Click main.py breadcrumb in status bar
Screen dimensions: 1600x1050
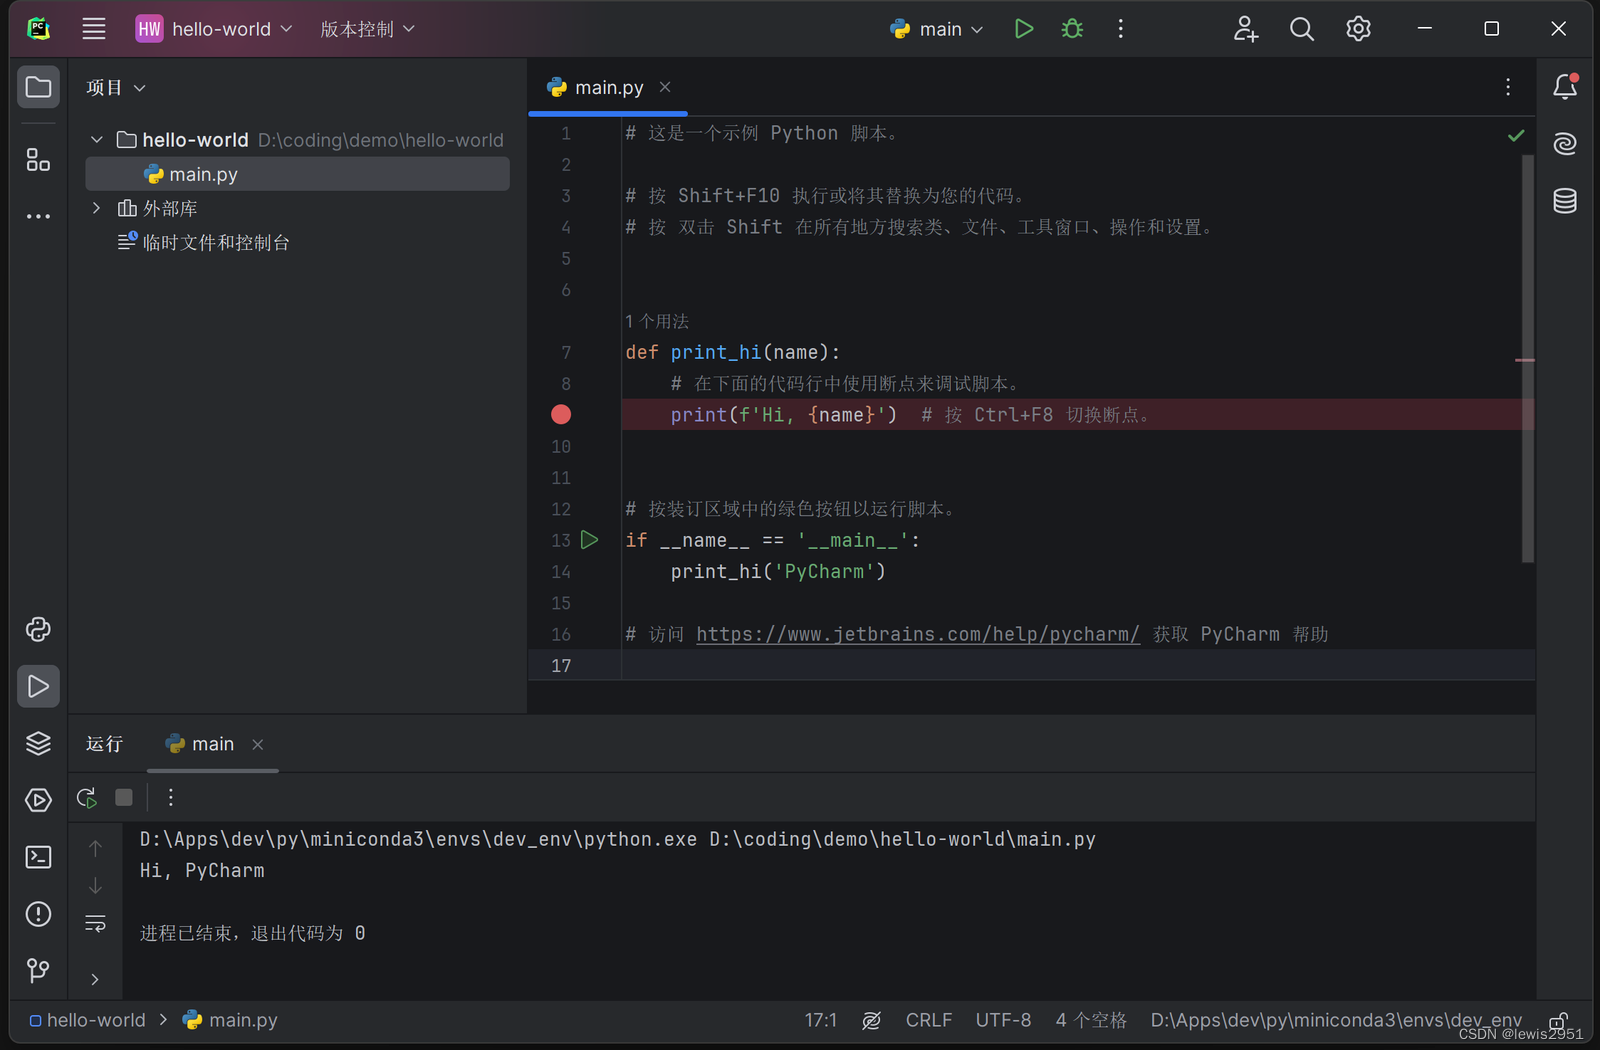coord(230,1020)
